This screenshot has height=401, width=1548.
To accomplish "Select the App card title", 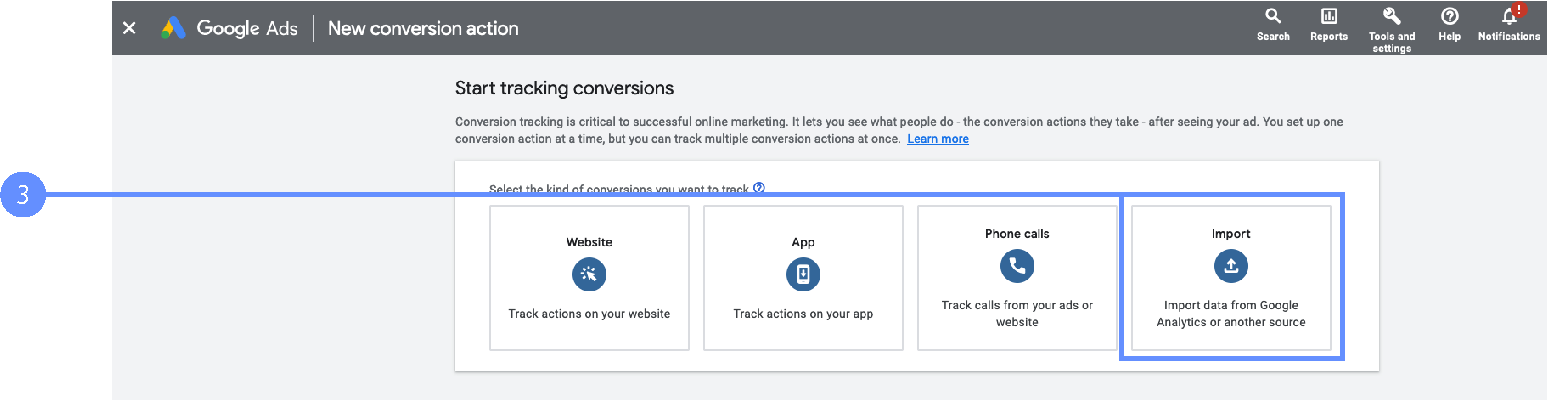I will coord(803,242).
